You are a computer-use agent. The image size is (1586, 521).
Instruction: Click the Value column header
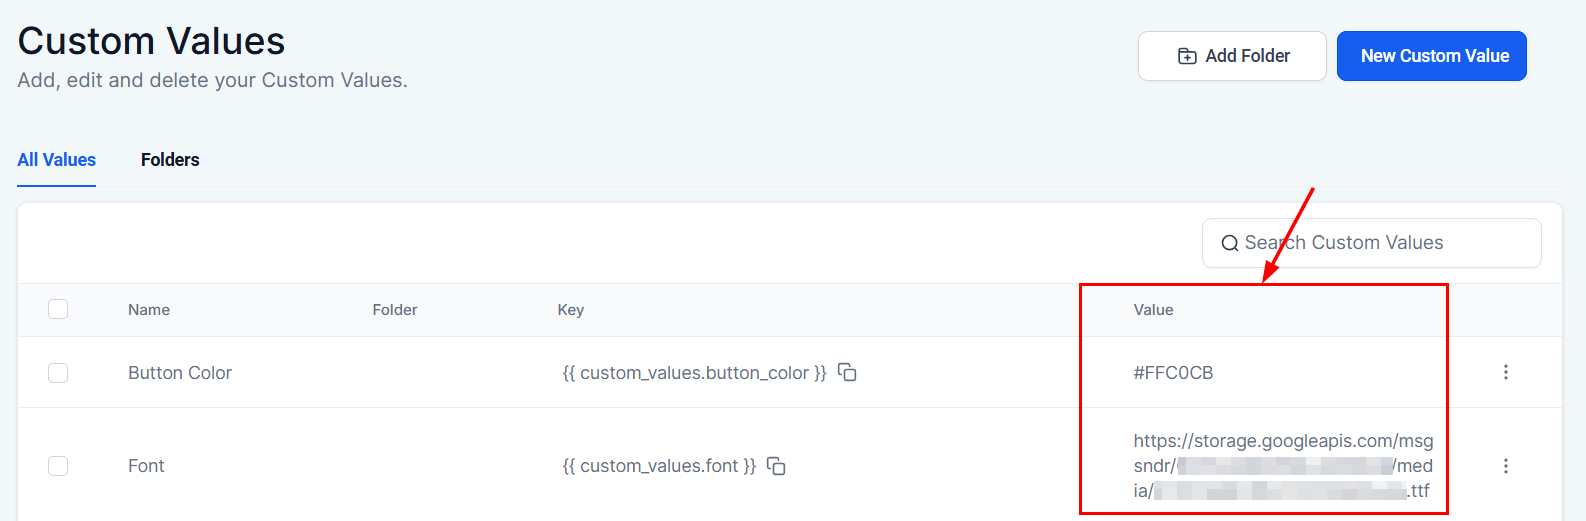(1153, 310)
